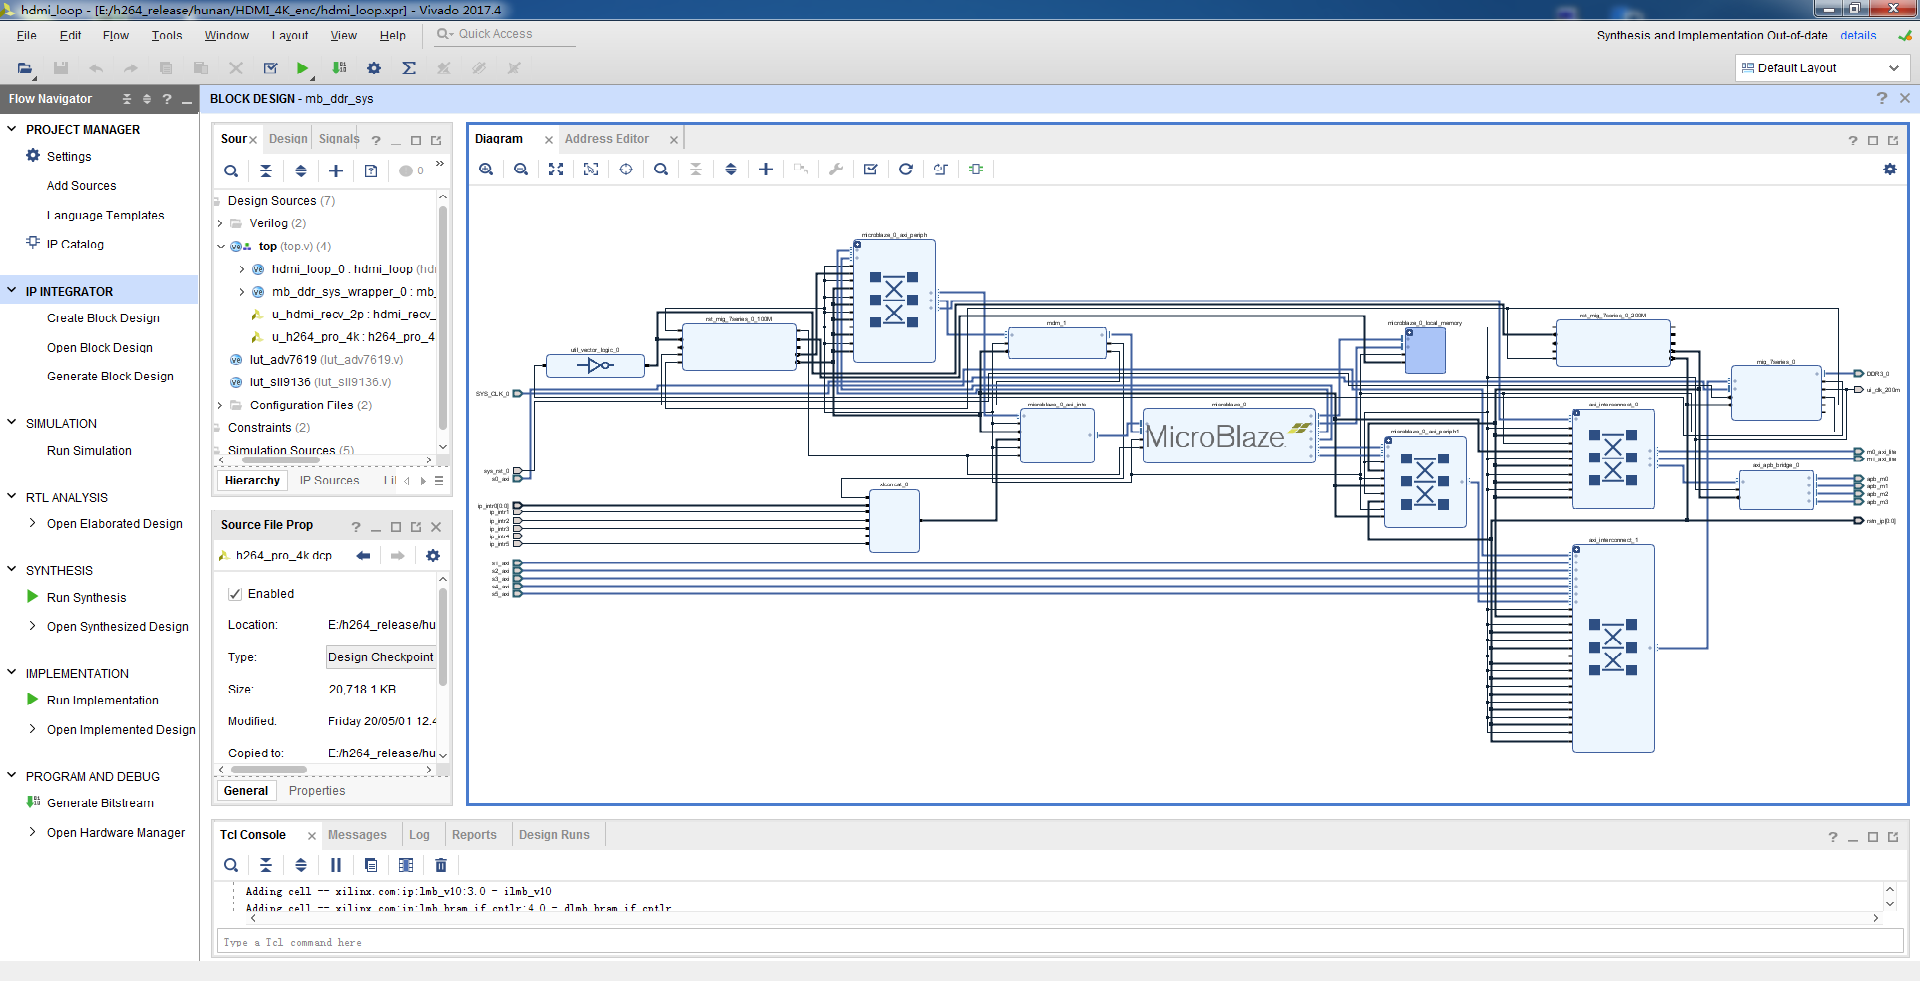Click the trash Clear icon in Tcl Console
This screenshot has height=981, width=1920.
point(441,865)
